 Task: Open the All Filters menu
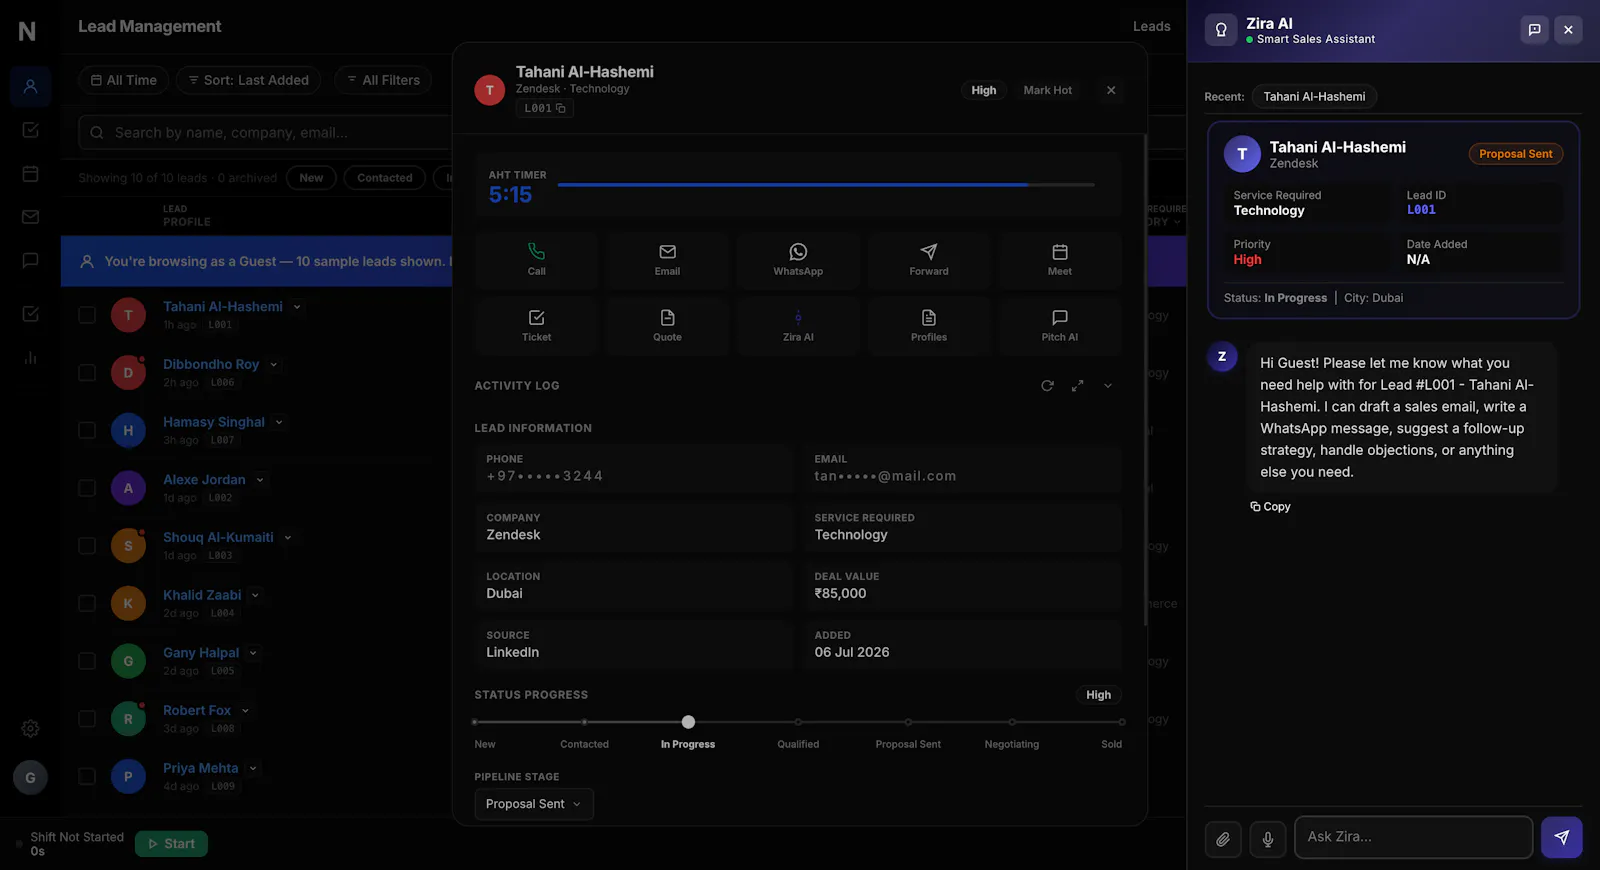384,80
